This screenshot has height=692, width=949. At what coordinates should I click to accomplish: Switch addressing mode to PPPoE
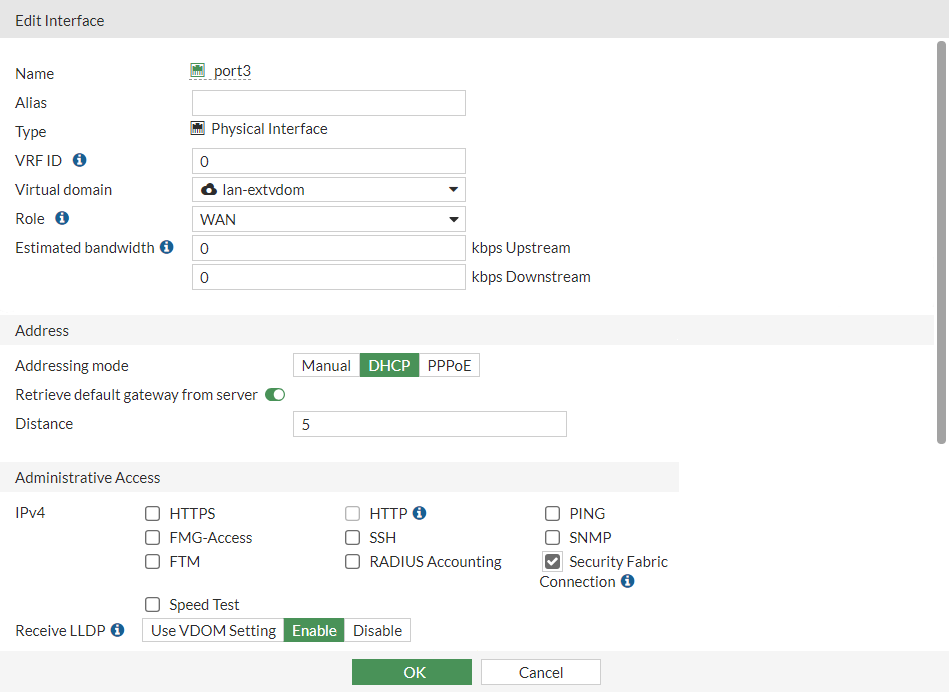[449, 365]
